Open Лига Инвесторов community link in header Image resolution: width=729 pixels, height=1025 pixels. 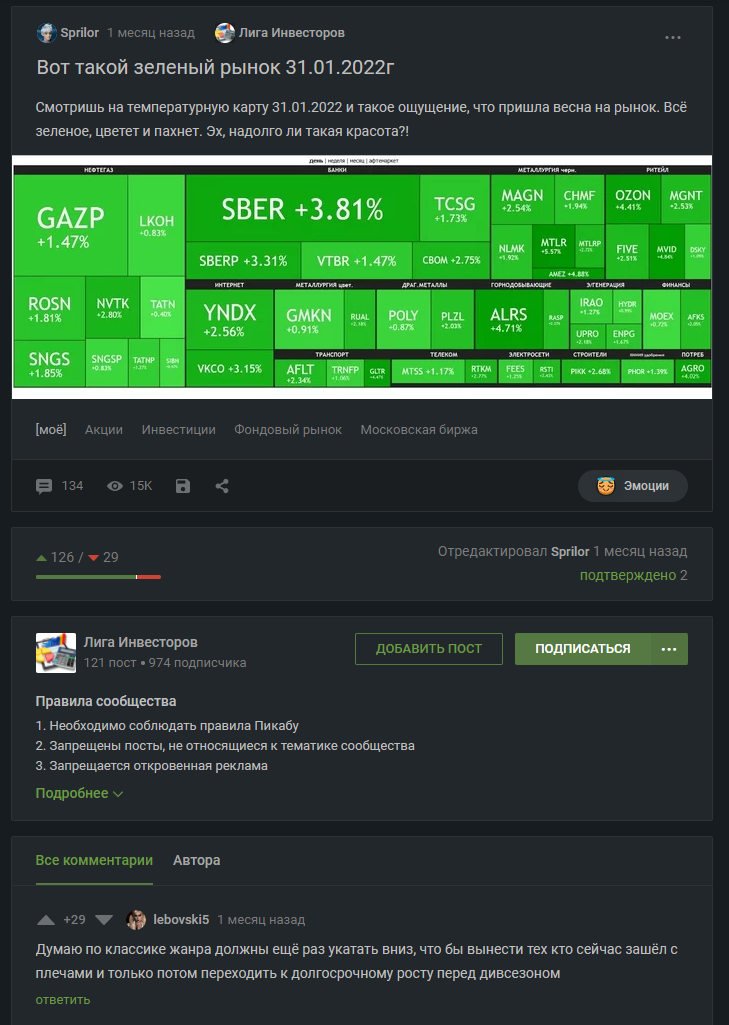292,33
